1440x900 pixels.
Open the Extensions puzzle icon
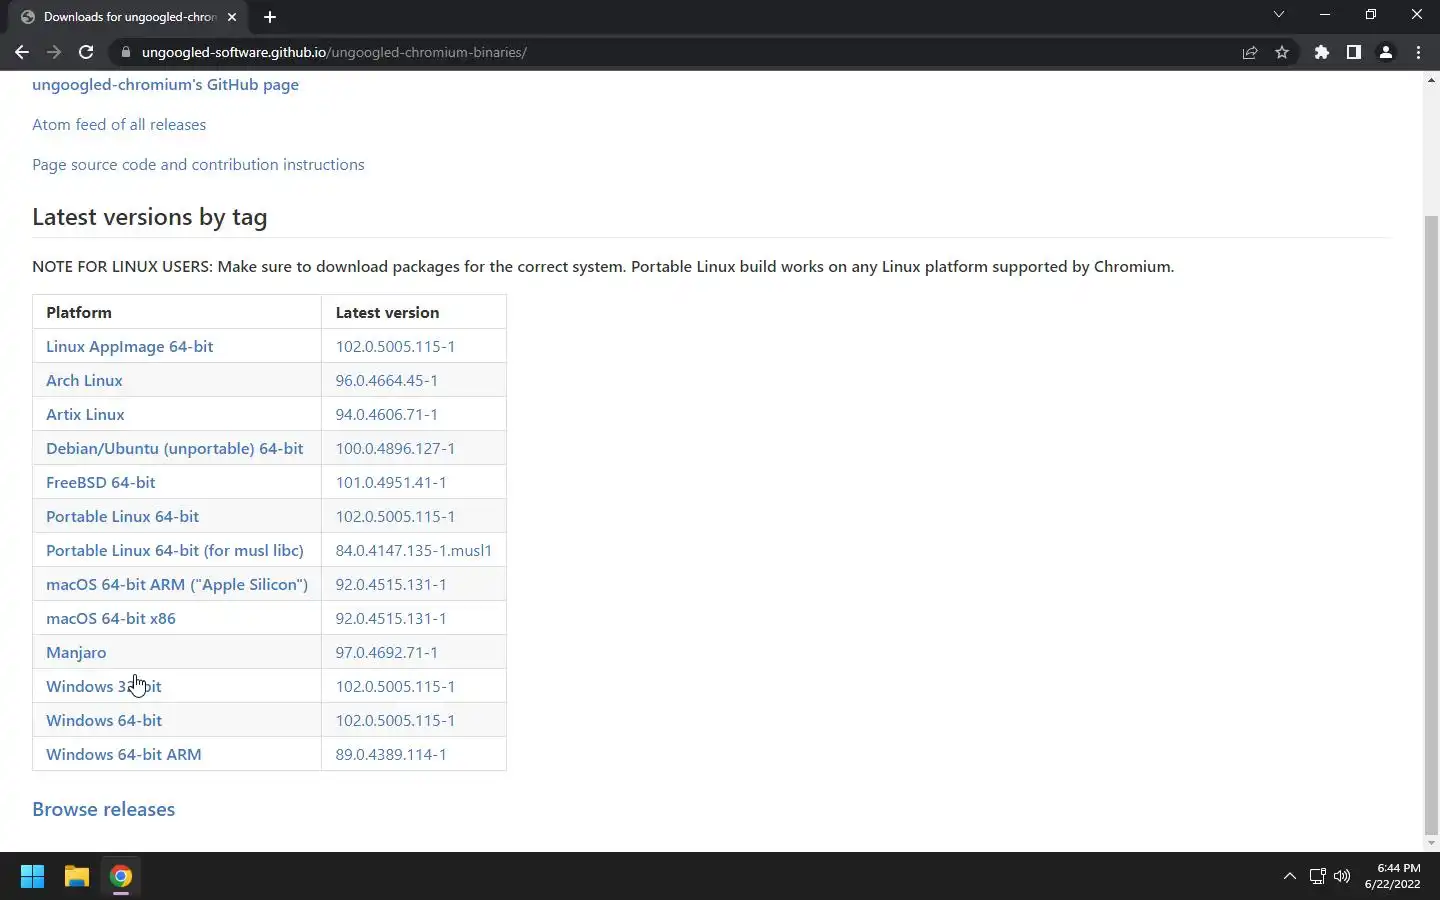click(x=1322, y=52)
